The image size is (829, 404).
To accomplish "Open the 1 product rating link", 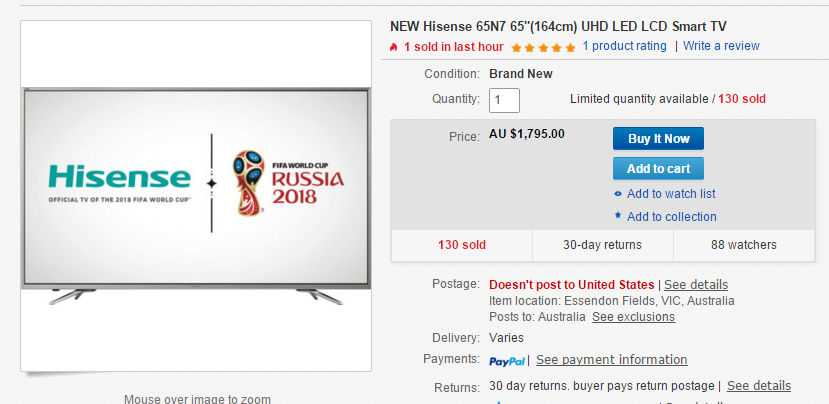I will pos(624,46).
